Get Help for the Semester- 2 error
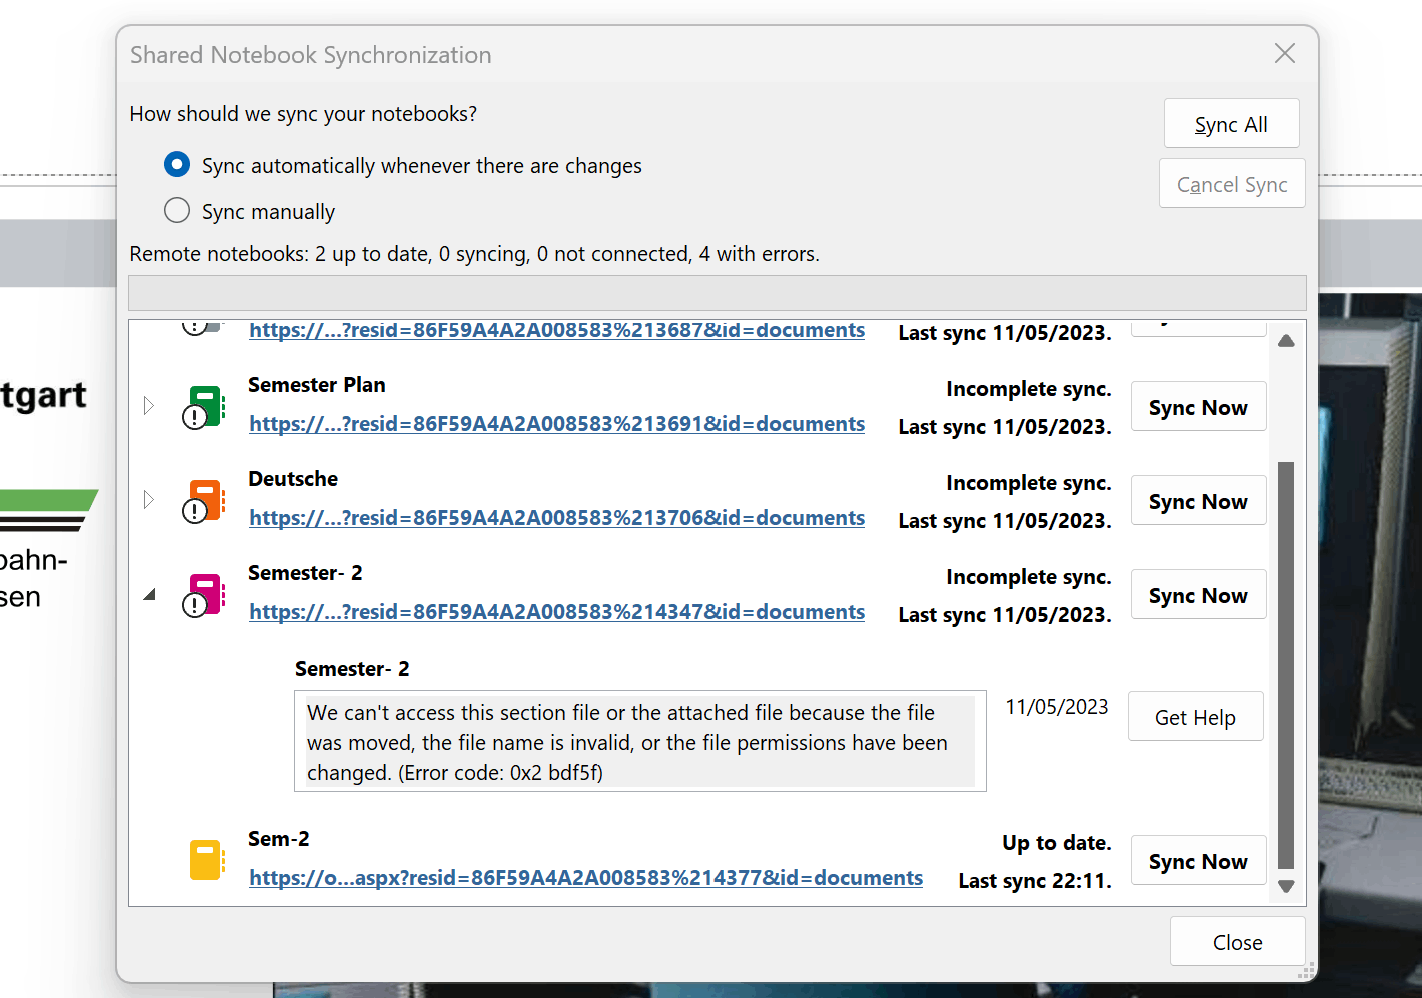 [x=1196, y=717]
